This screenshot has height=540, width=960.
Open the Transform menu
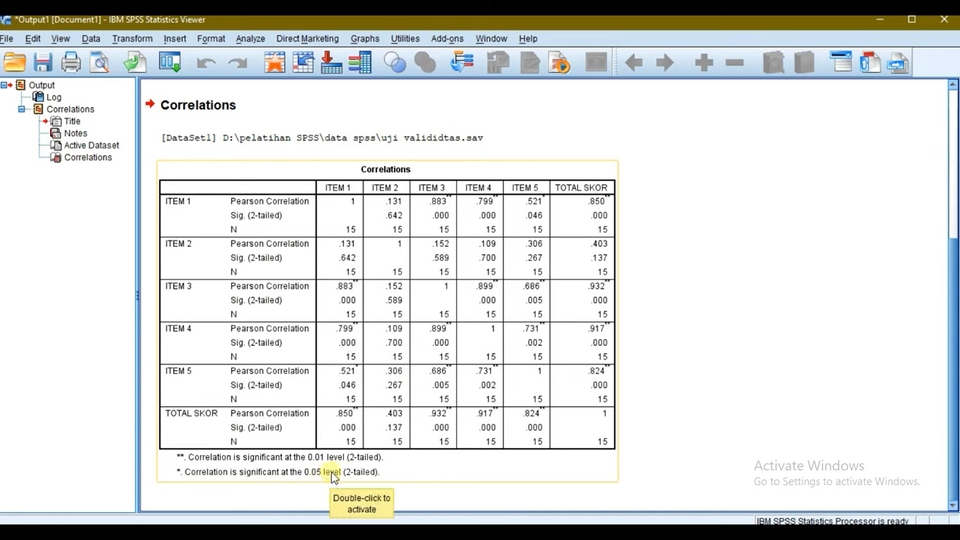pyautogui.click(x=132, y=39)
